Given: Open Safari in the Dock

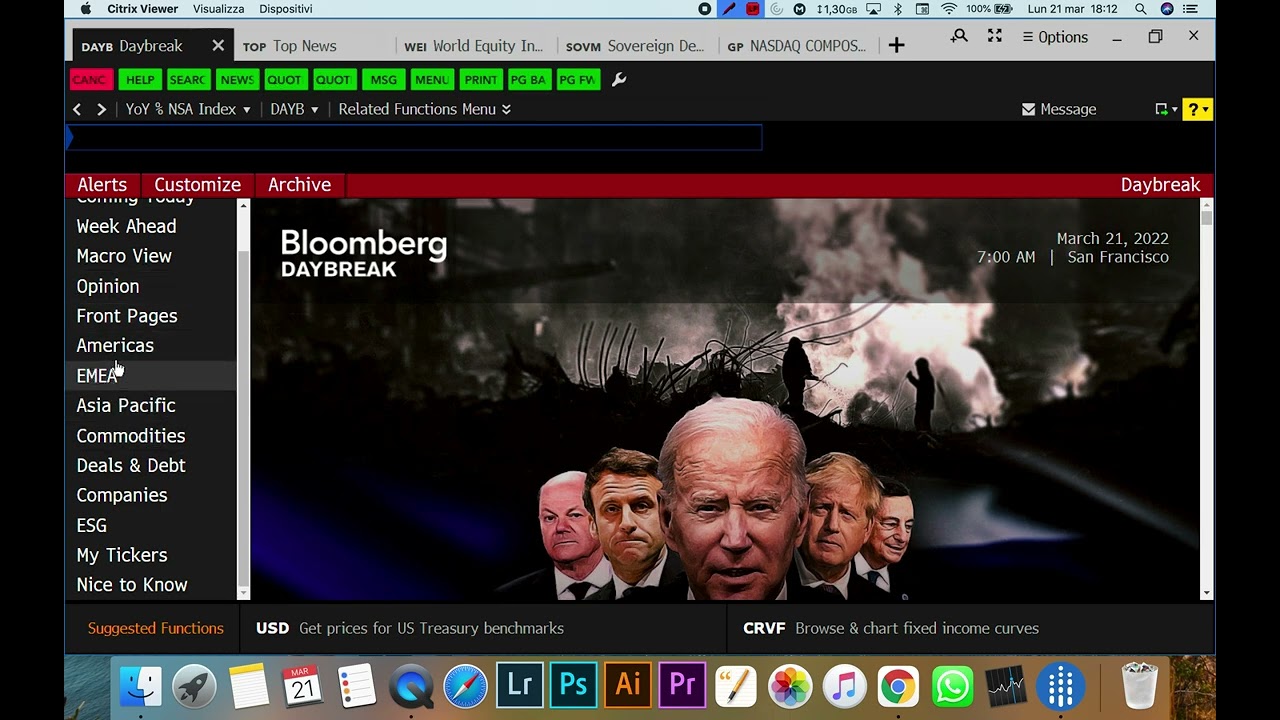Looking at the screenshot, I should click(465, 687).
